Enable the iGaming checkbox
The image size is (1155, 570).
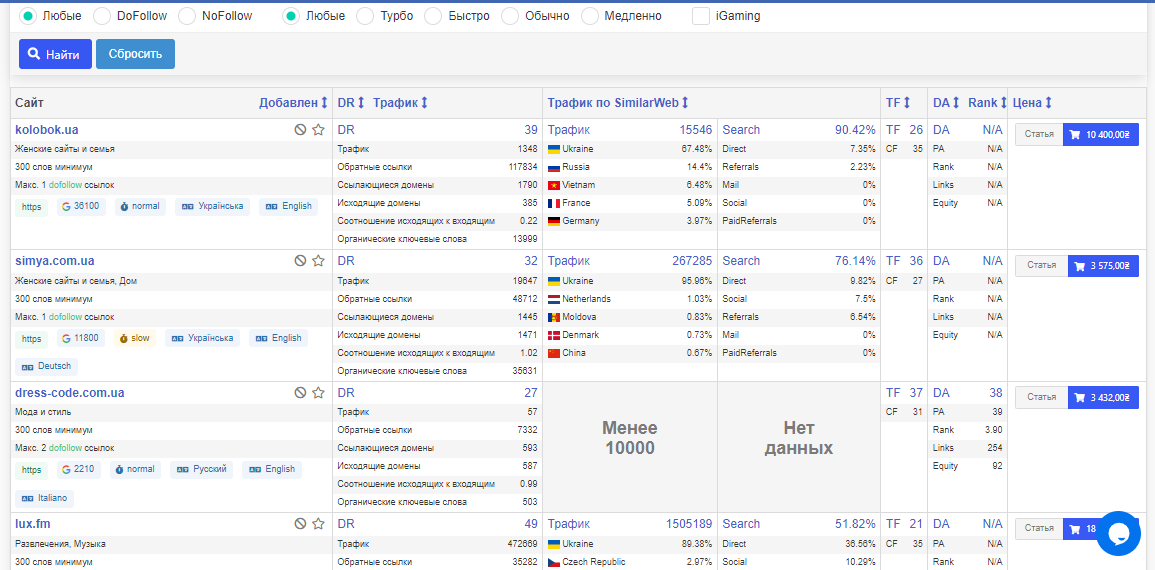pos(701,15)
